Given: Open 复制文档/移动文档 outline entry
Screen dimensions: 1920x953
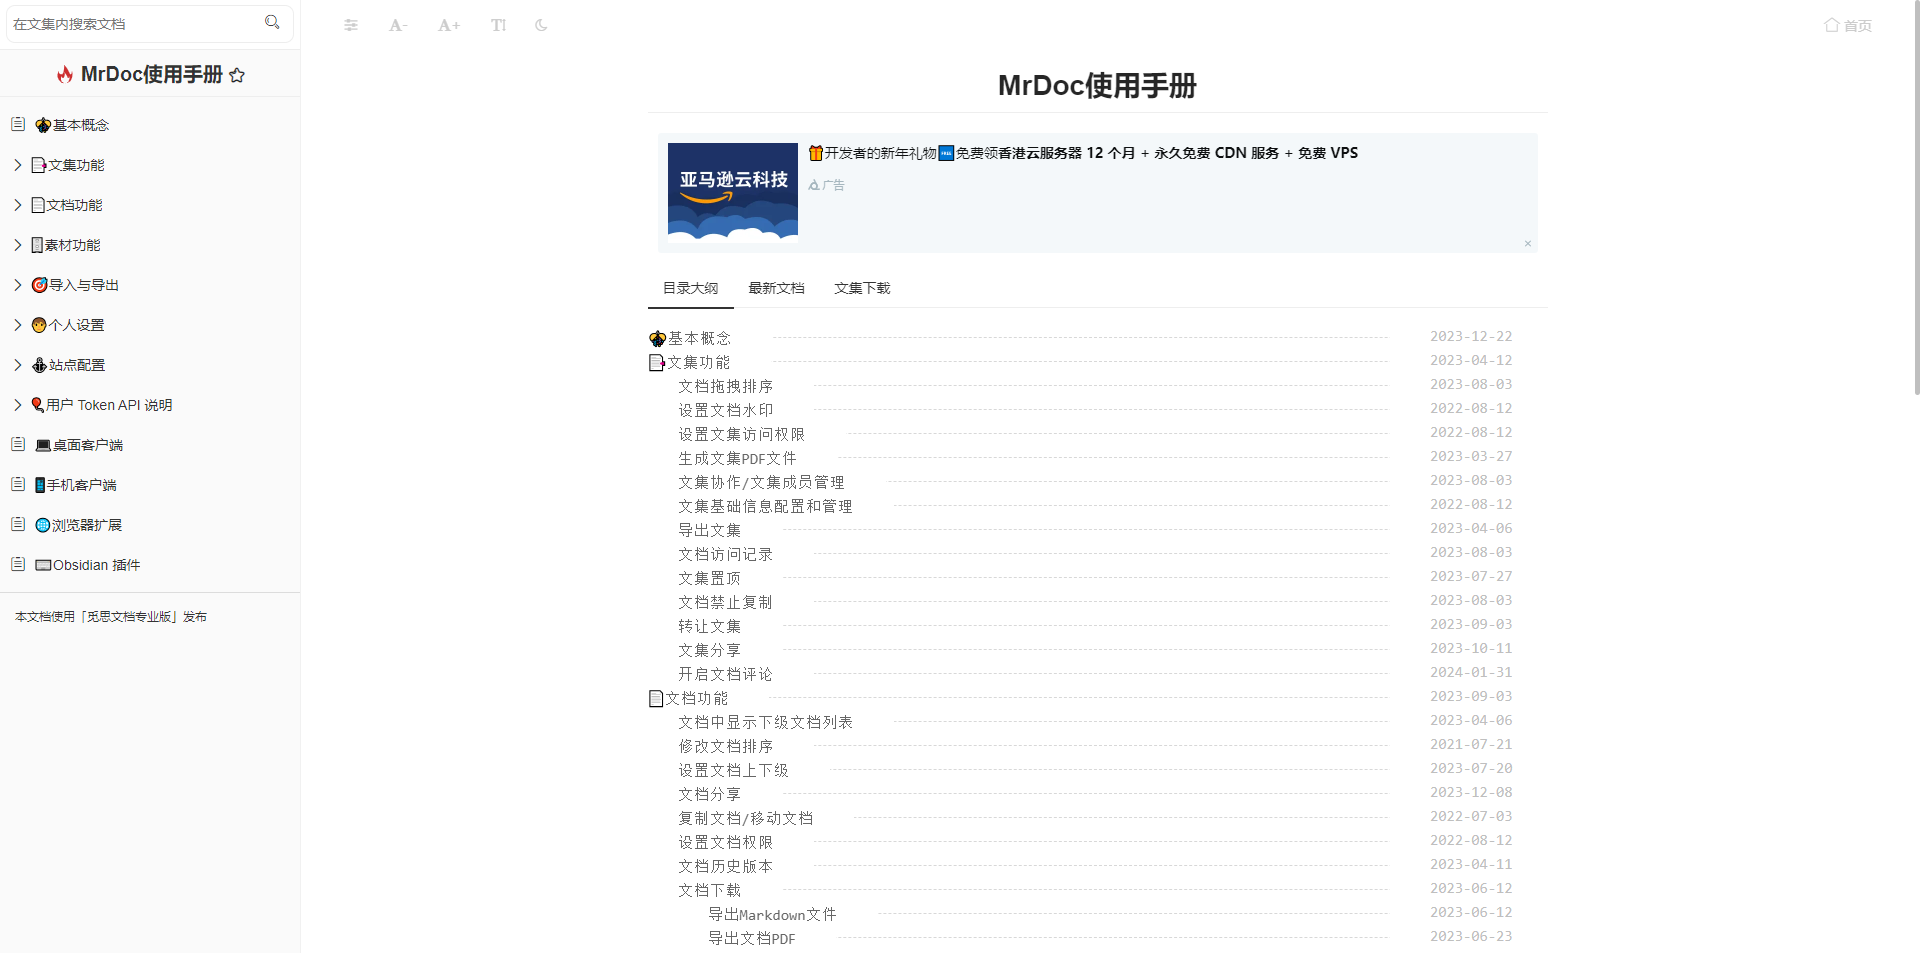Looking at the screenshot, I should coord(746,818).
